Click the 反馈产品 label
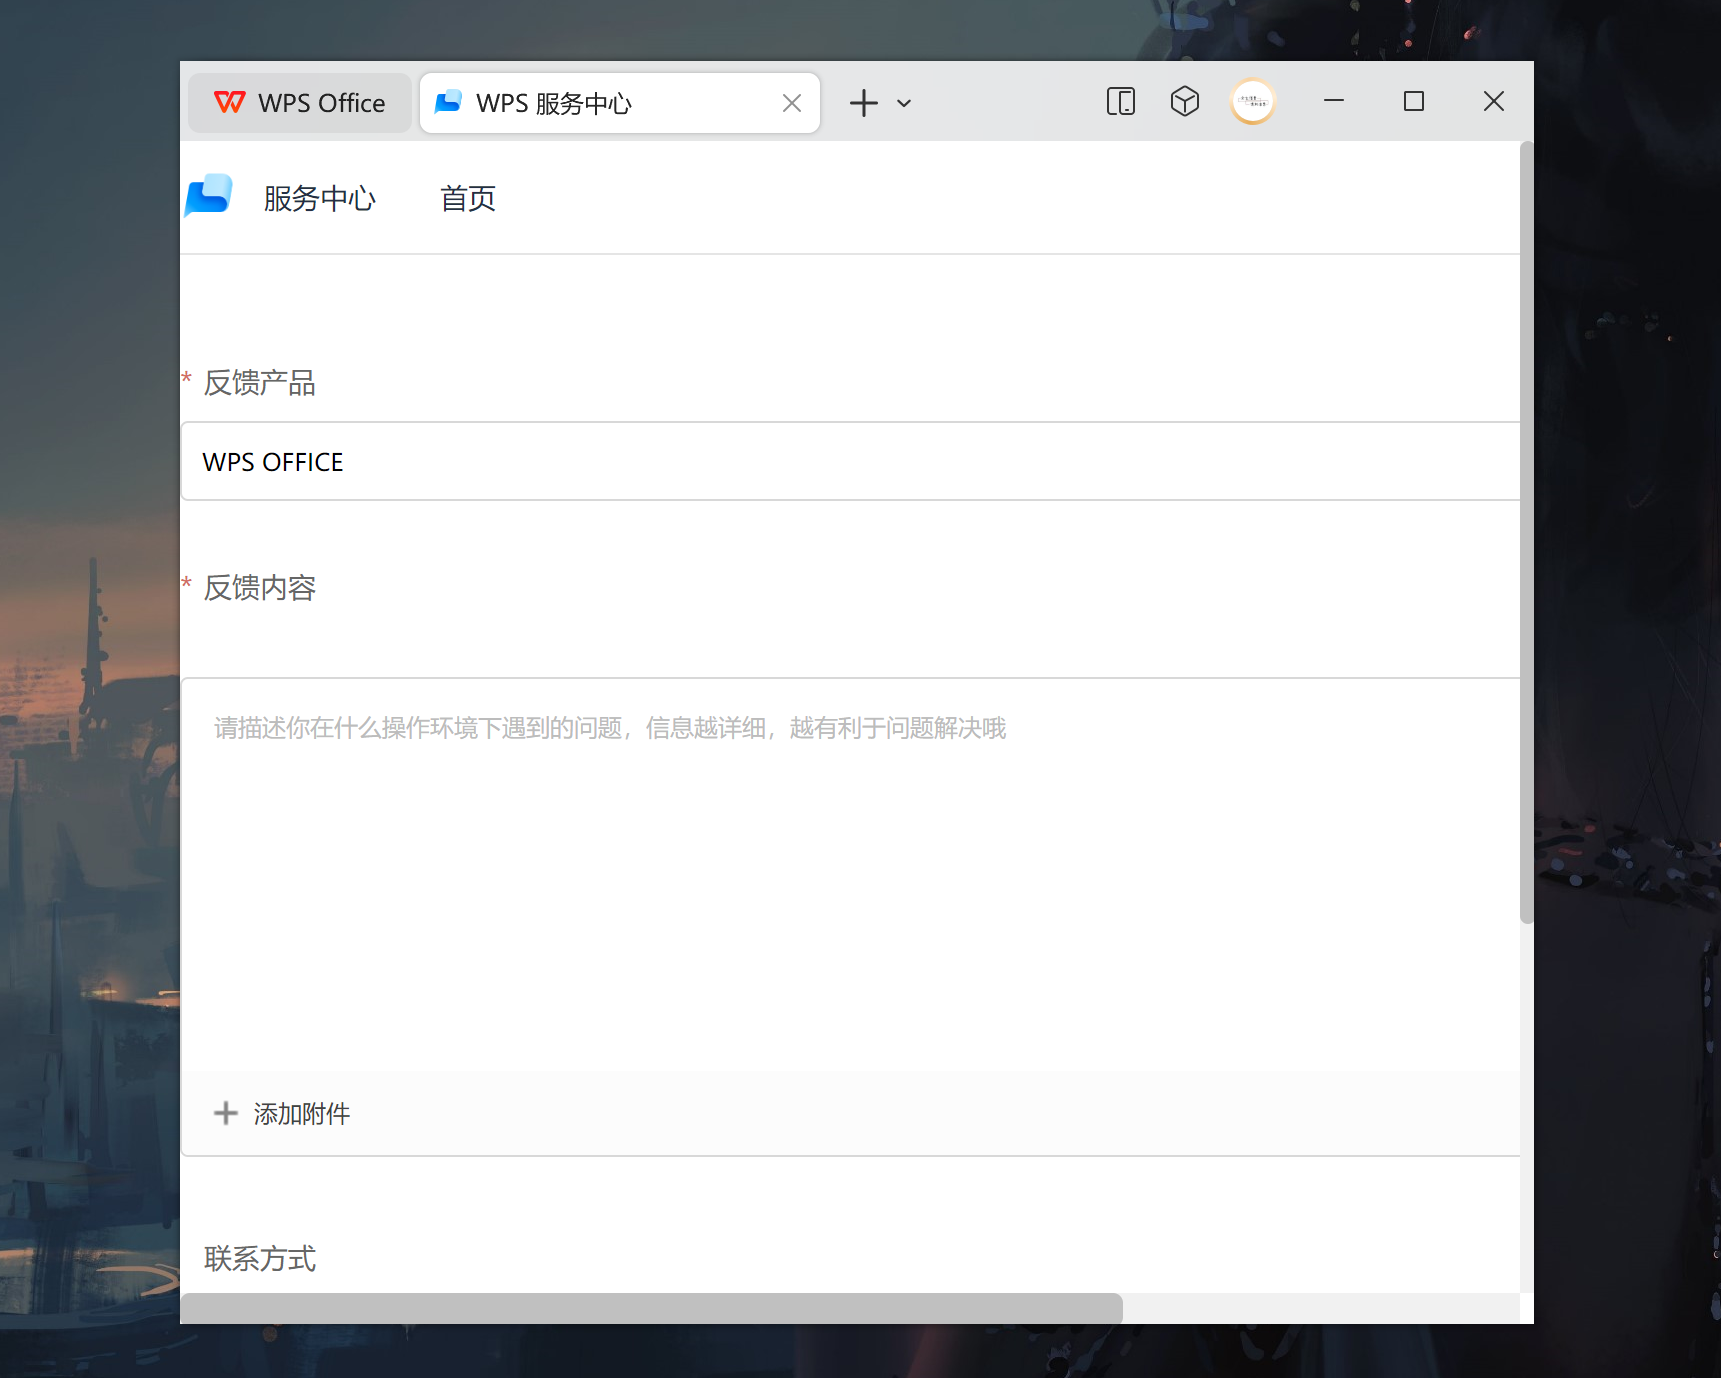This screenshot has width=1721, height=1378. [260, 383]
